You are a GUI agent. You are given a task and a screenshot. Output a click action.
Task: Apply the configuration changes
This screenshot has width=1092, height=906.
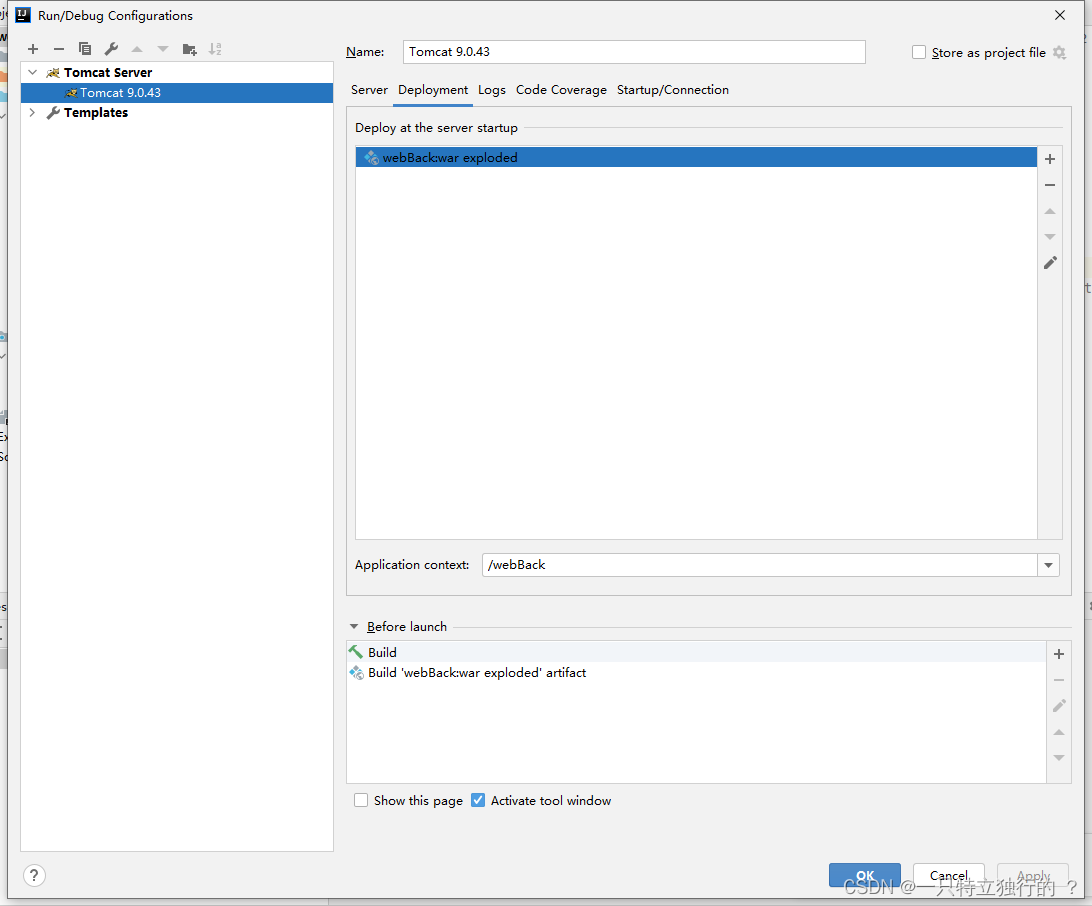coord(1032,875)
